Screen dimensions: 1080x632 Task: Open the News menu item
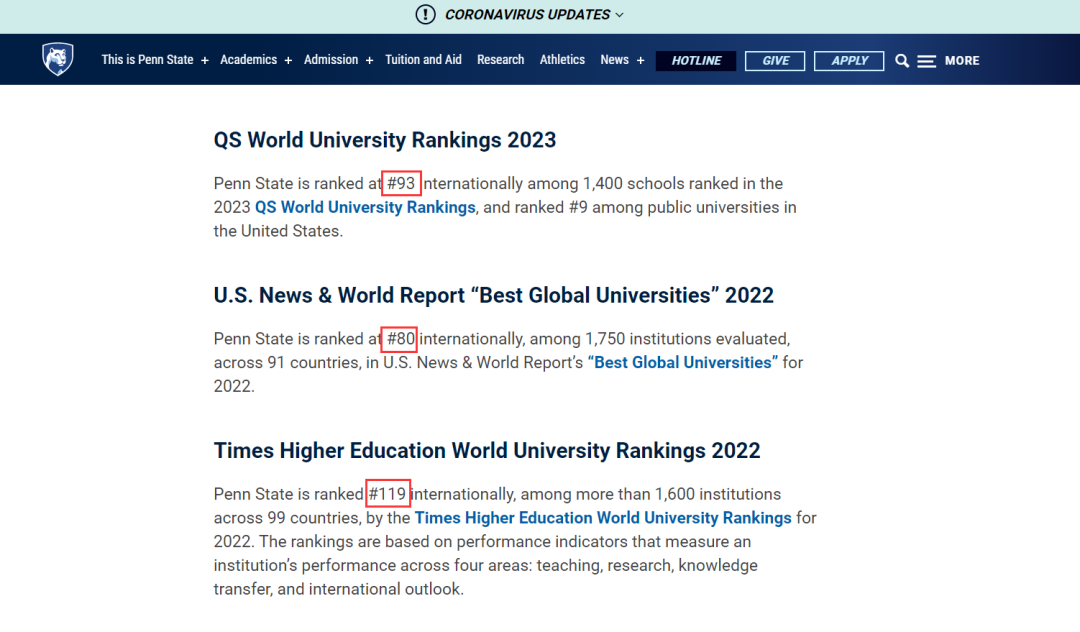[x=614, y=60]
